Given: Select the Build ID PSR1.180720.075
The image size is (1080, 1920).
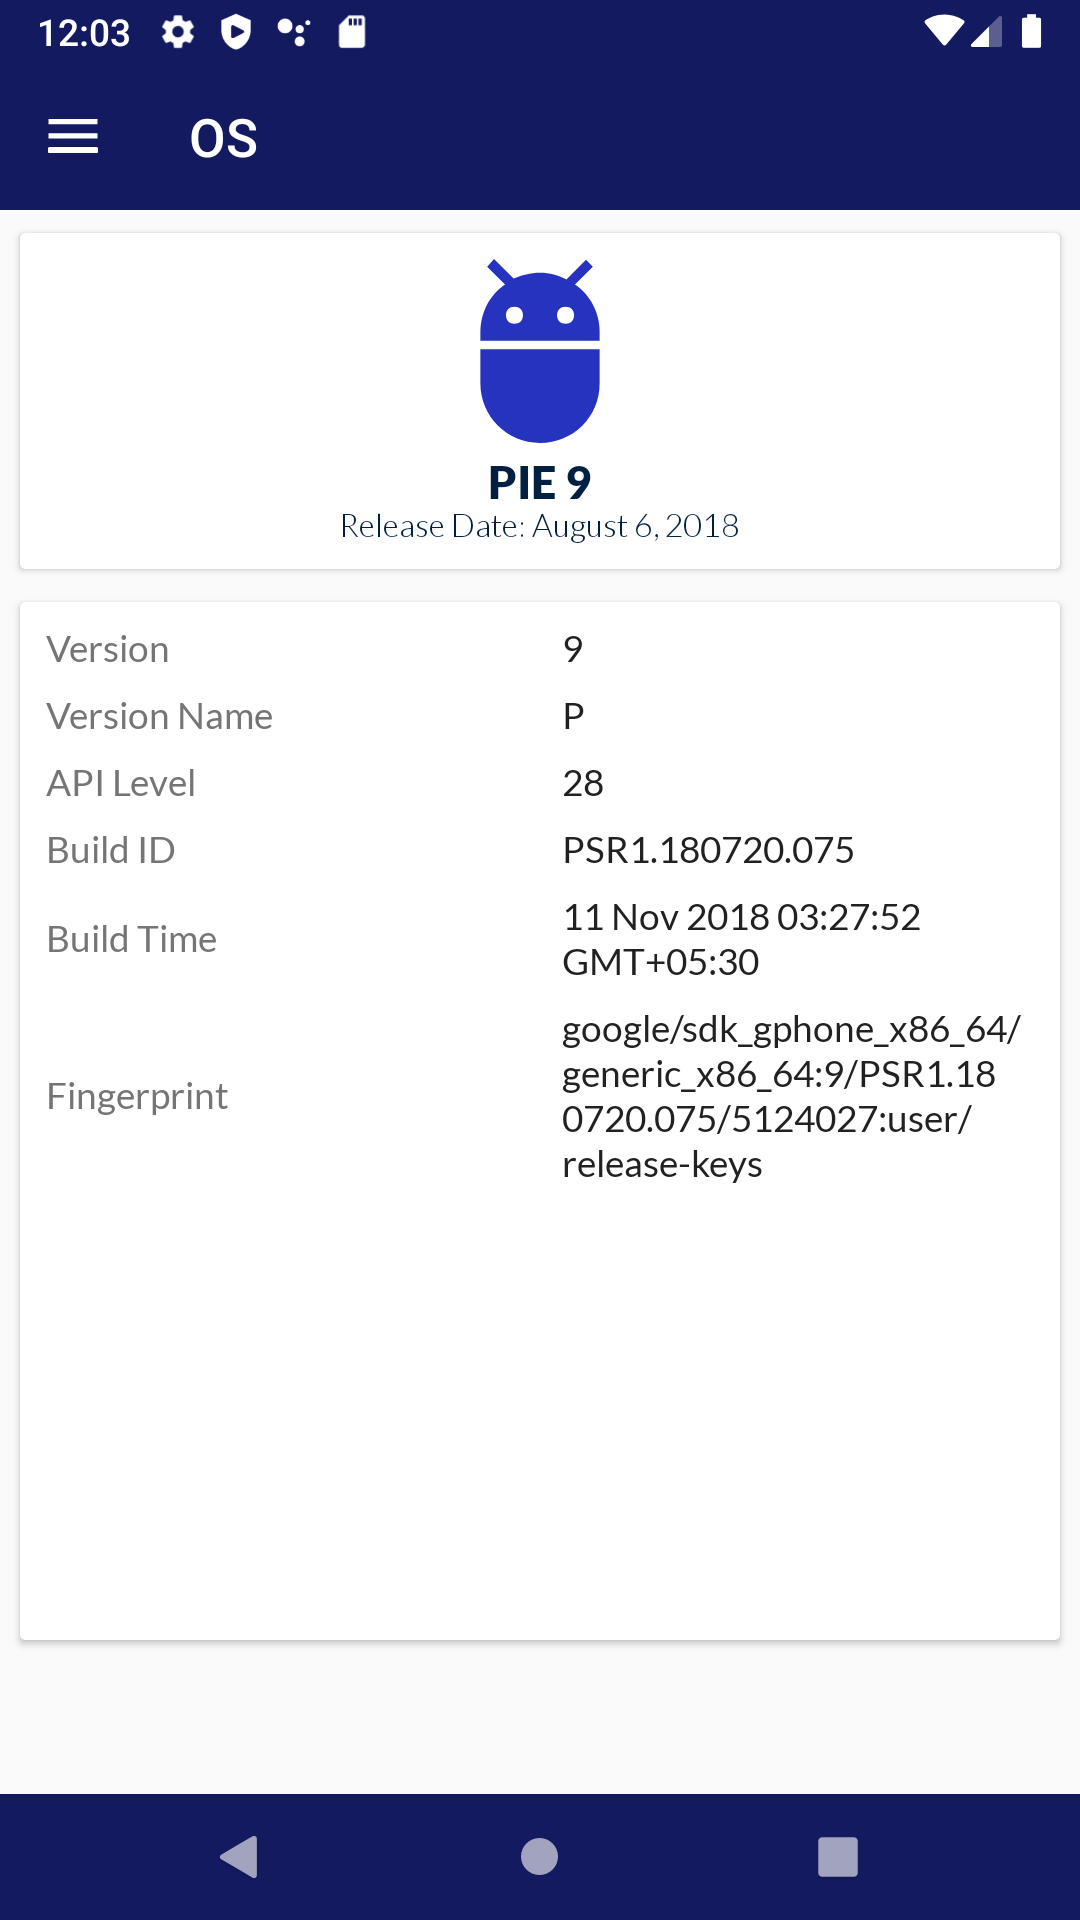Looking at the screenshot, I should [x=708, y=850].
